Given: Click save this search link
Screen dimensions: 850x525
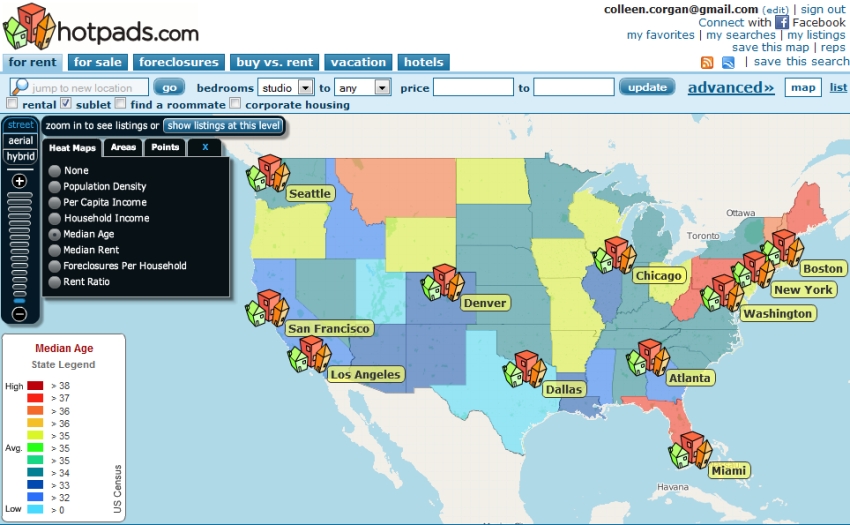Looking at the screenshot, I should click(801, 61).
